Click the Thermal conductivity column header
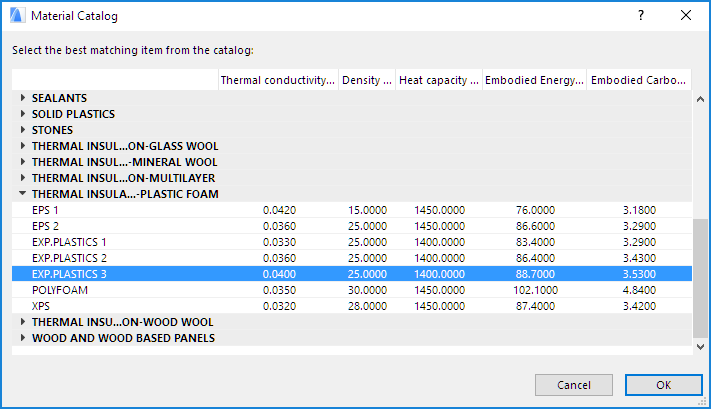 click(x=277, y=80)
